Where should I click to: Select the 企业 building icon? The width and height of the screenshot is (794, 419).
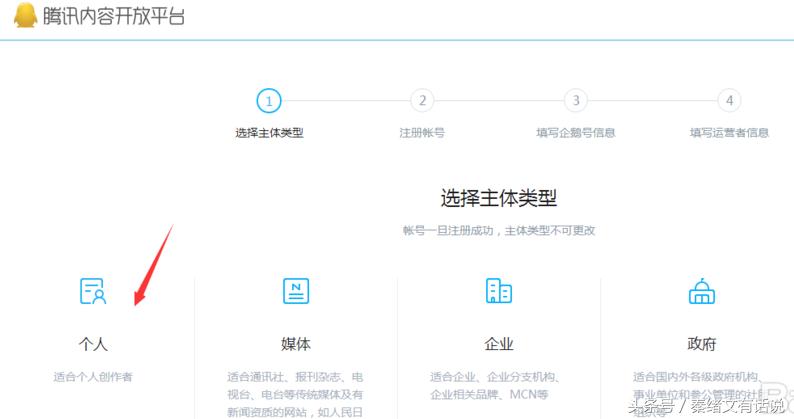pos(499,291)
